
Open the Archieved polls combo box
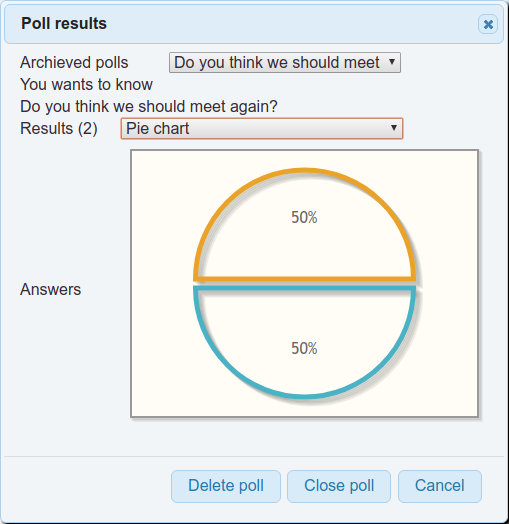coord(285,62)
